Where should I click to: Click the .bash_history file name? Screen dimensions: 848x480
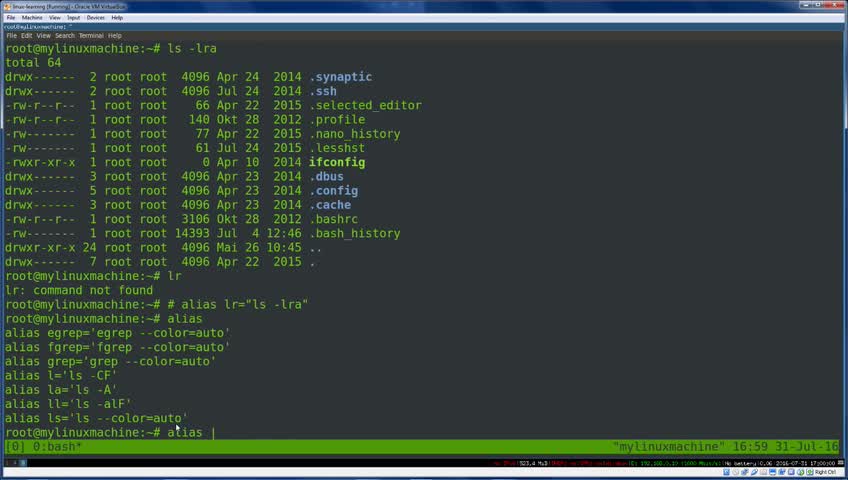[x=354, y=234]
